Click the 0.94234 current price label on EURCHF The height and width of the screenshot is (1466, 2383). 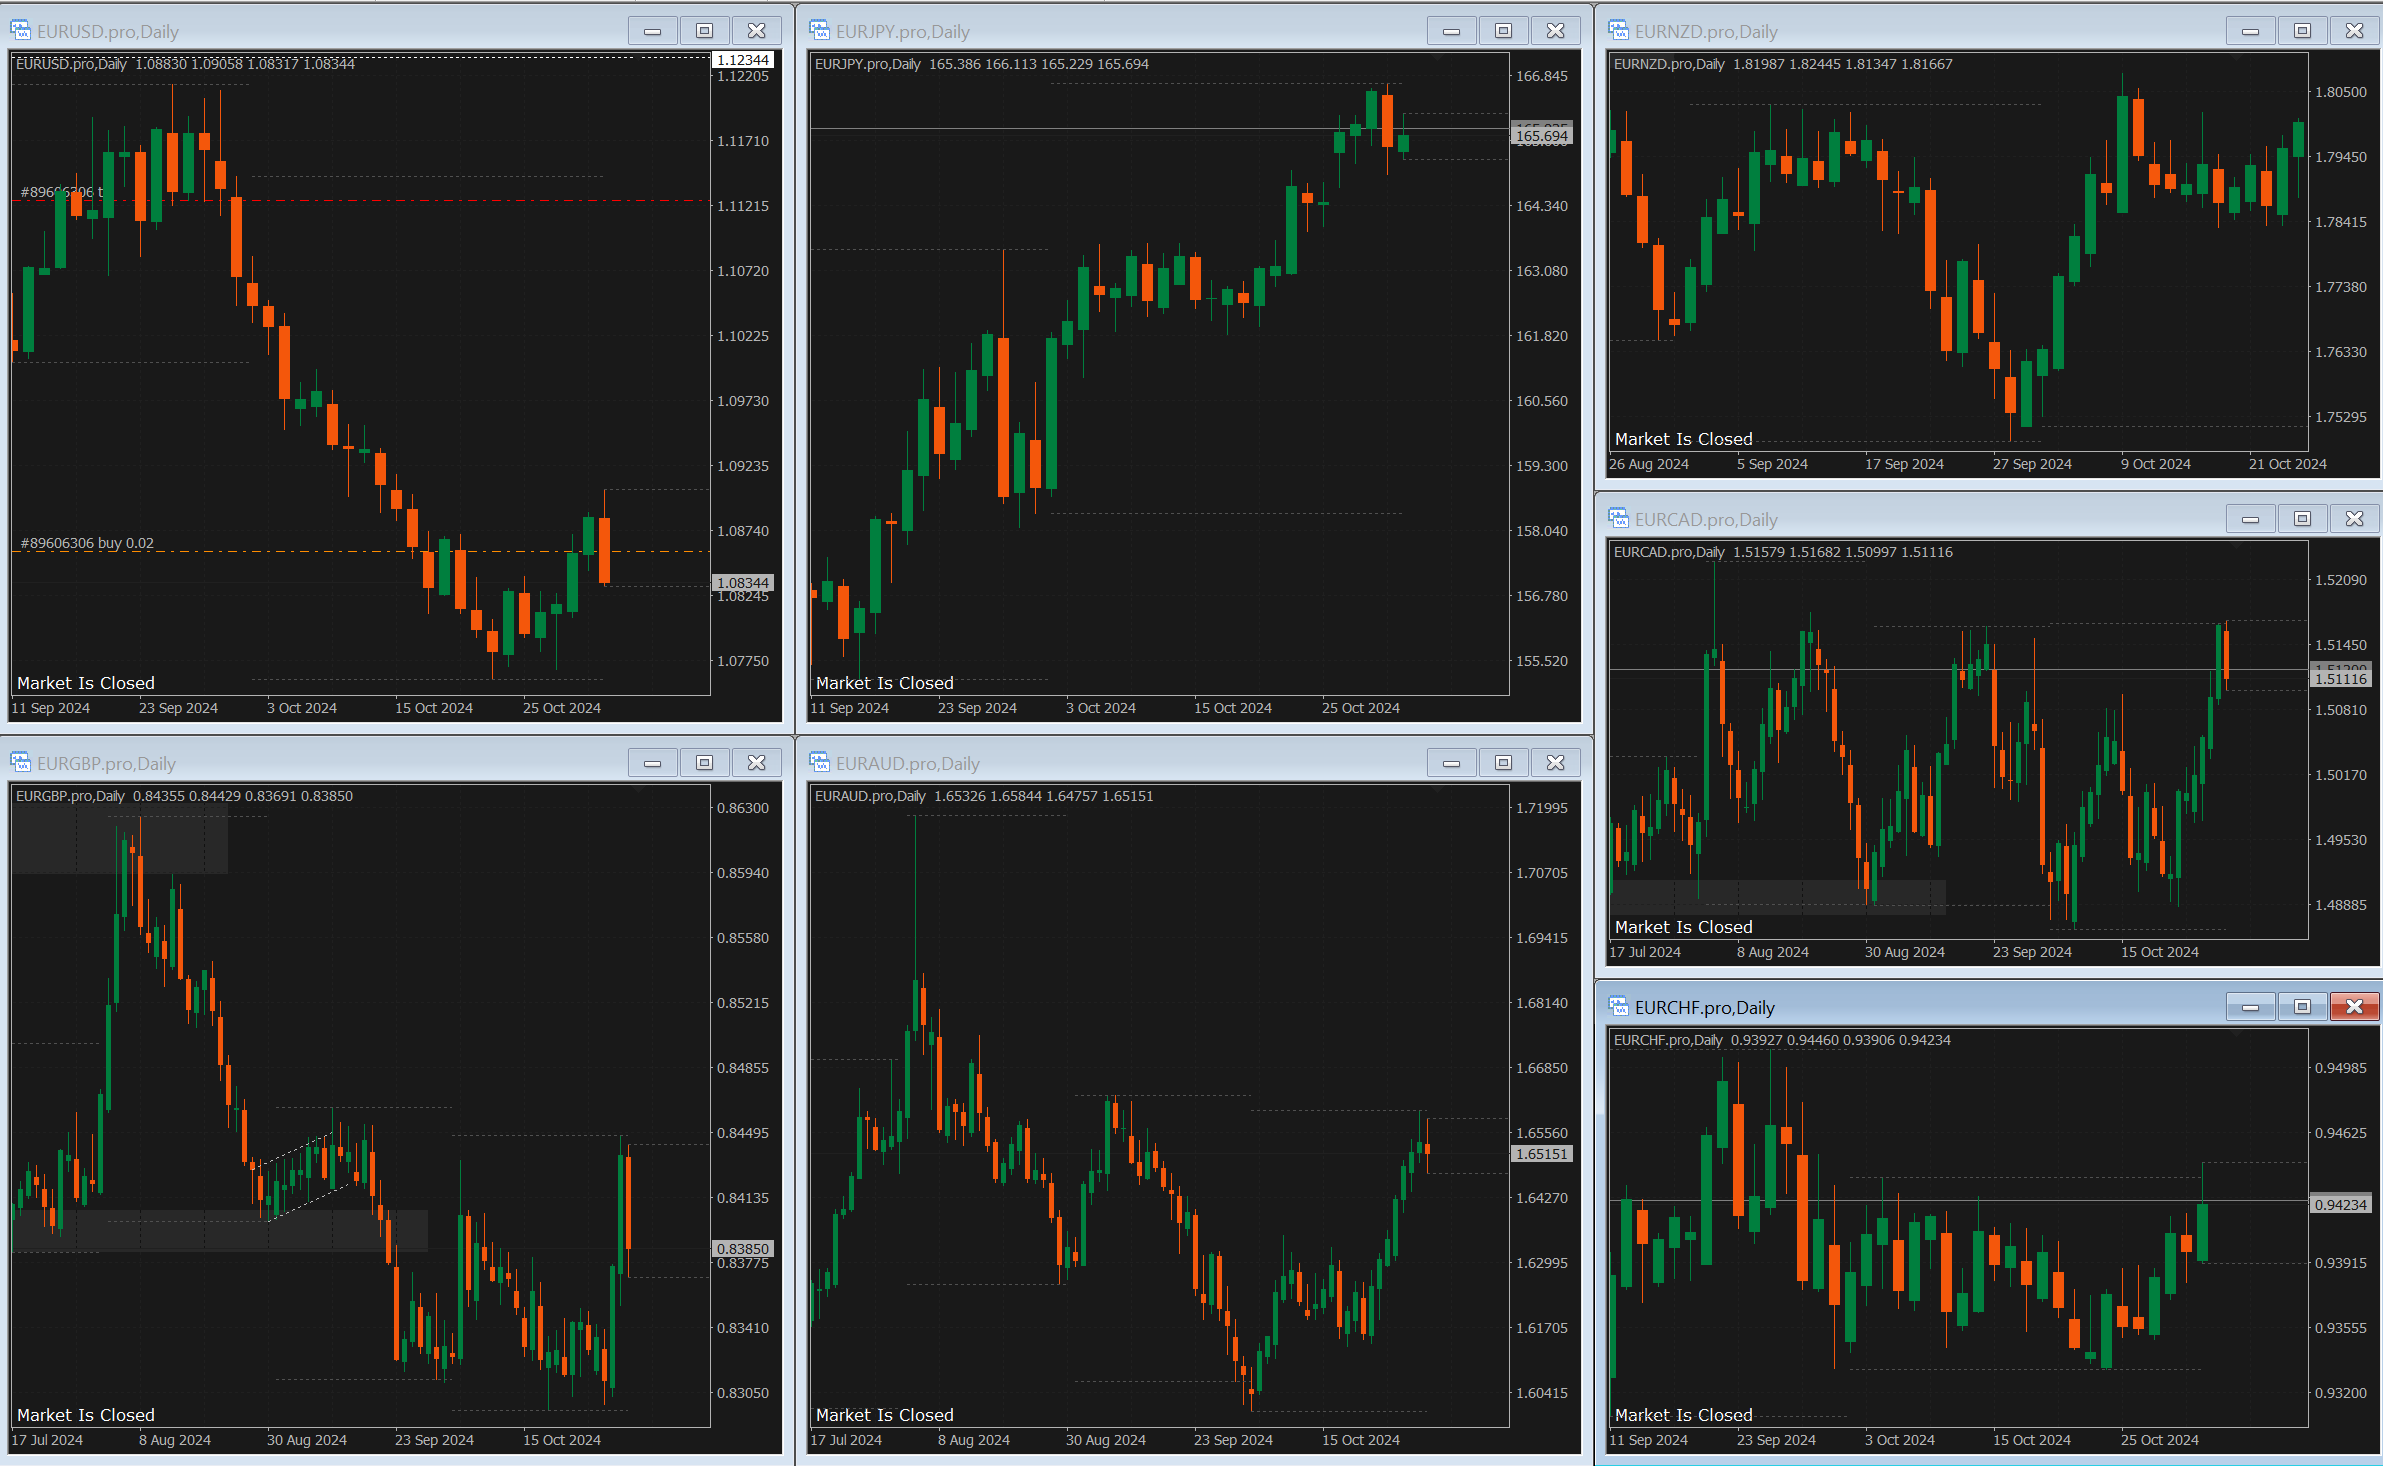tap(2341, 1205)
